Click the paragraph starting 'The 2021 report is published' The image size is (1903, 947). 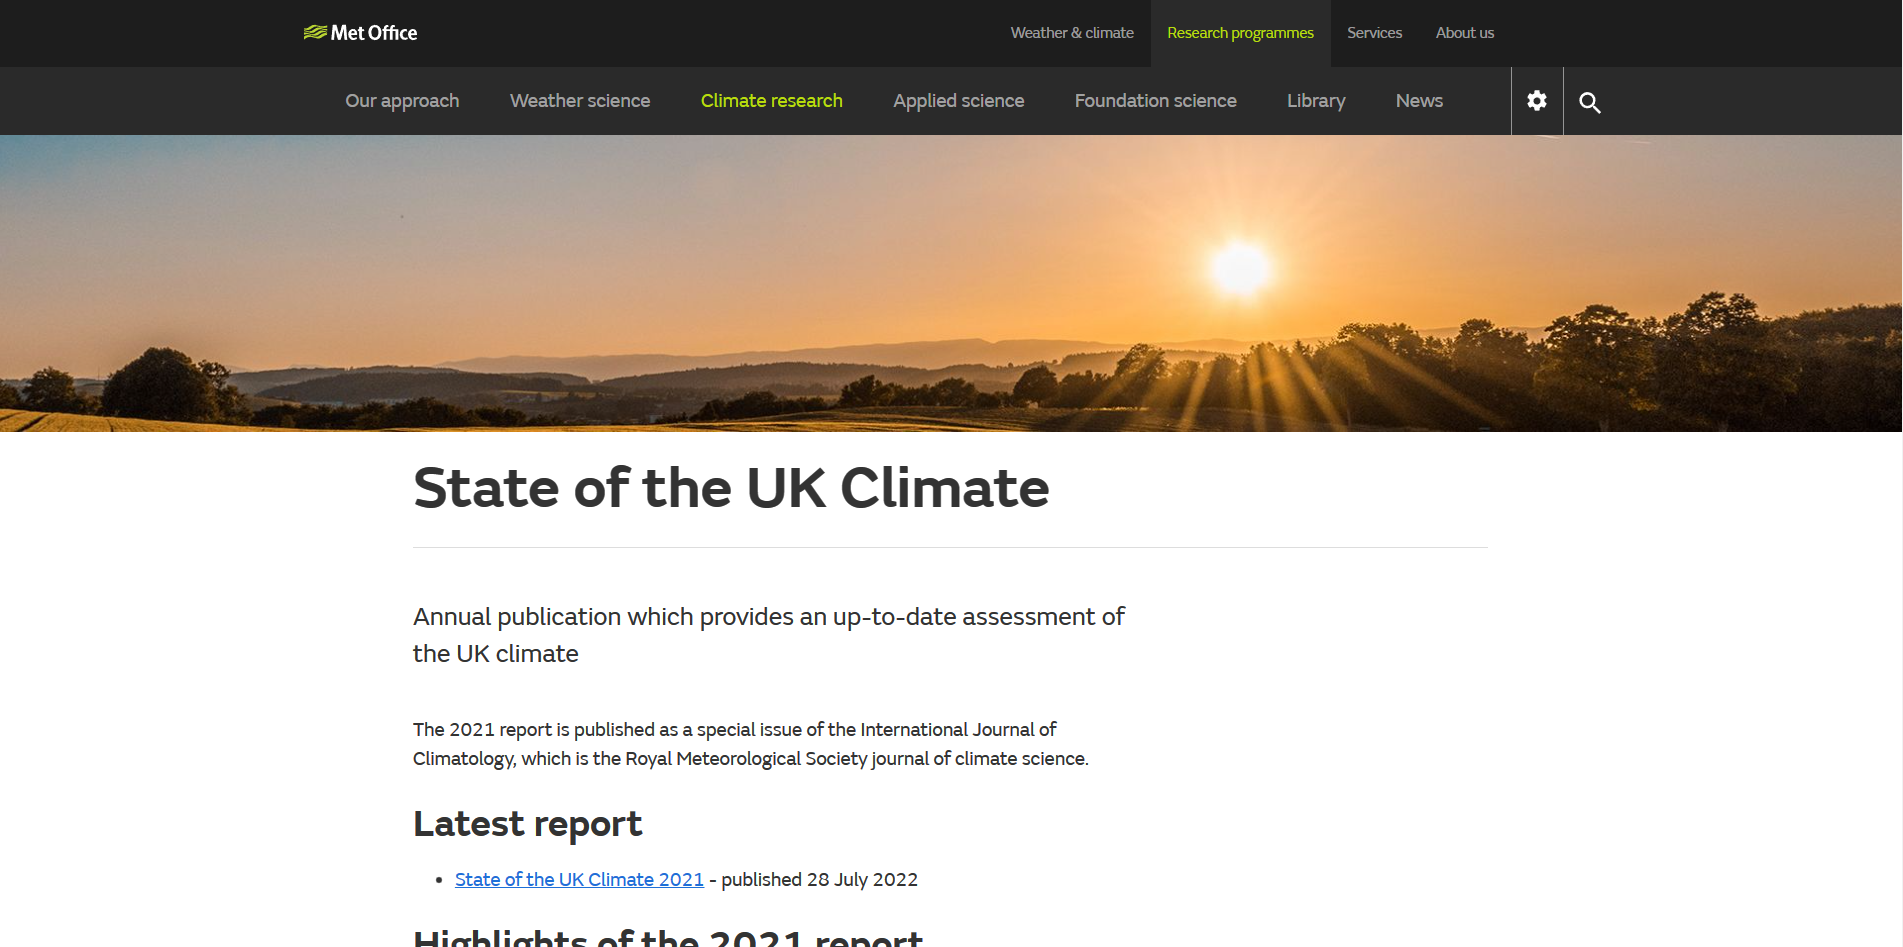tap(750, 744)
